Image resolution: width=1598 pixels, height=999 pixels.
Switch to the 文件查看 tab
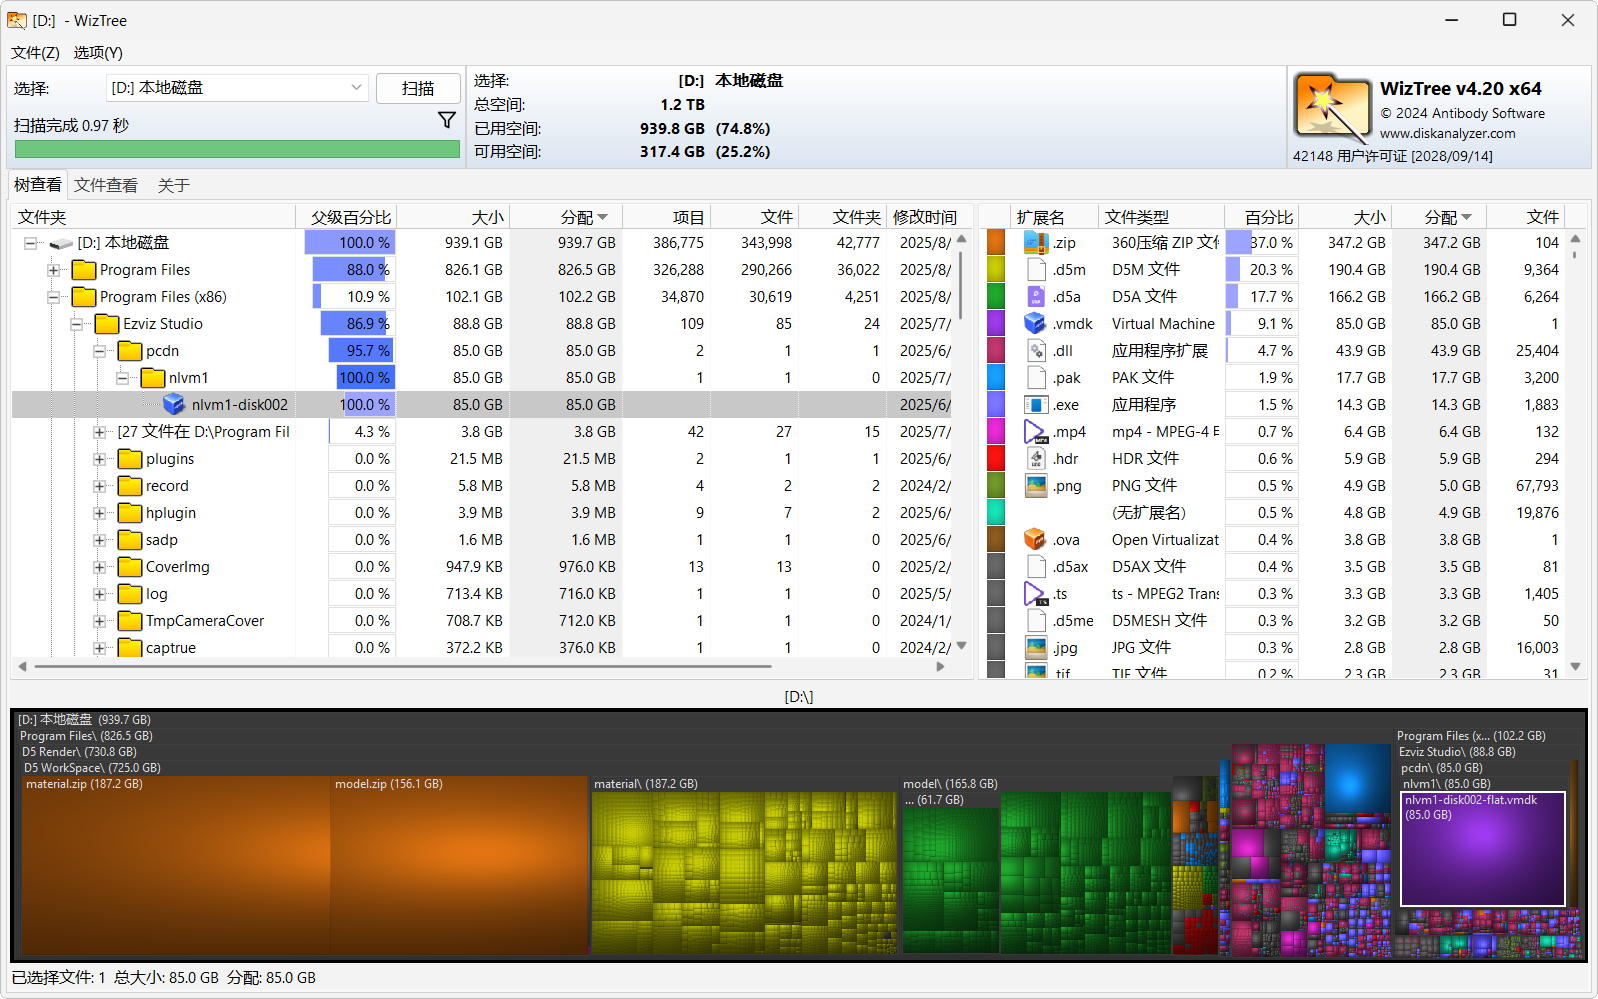[106, 185]
